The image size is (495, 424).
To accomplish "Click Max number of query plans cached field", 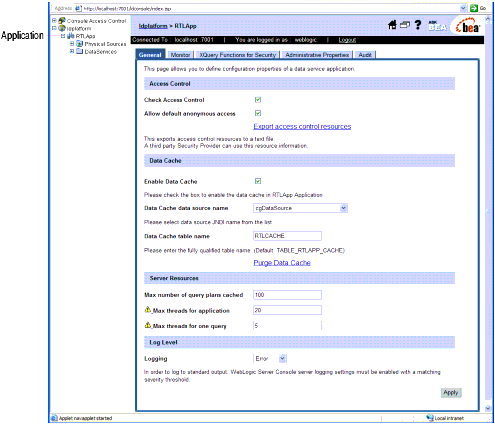I will (287, 295).
